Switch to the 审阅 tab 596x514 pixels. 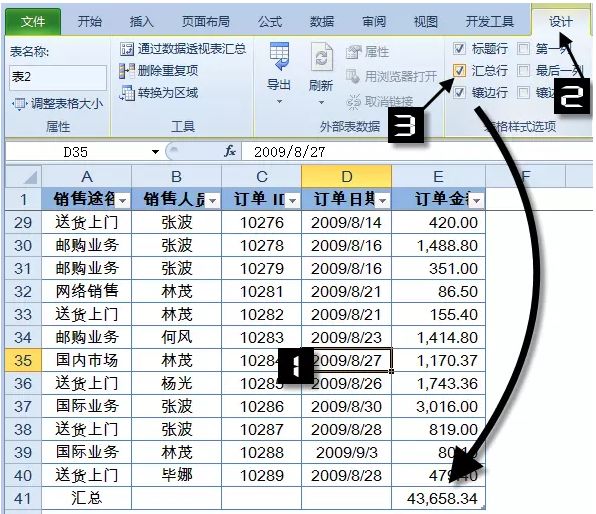point(374,22)
